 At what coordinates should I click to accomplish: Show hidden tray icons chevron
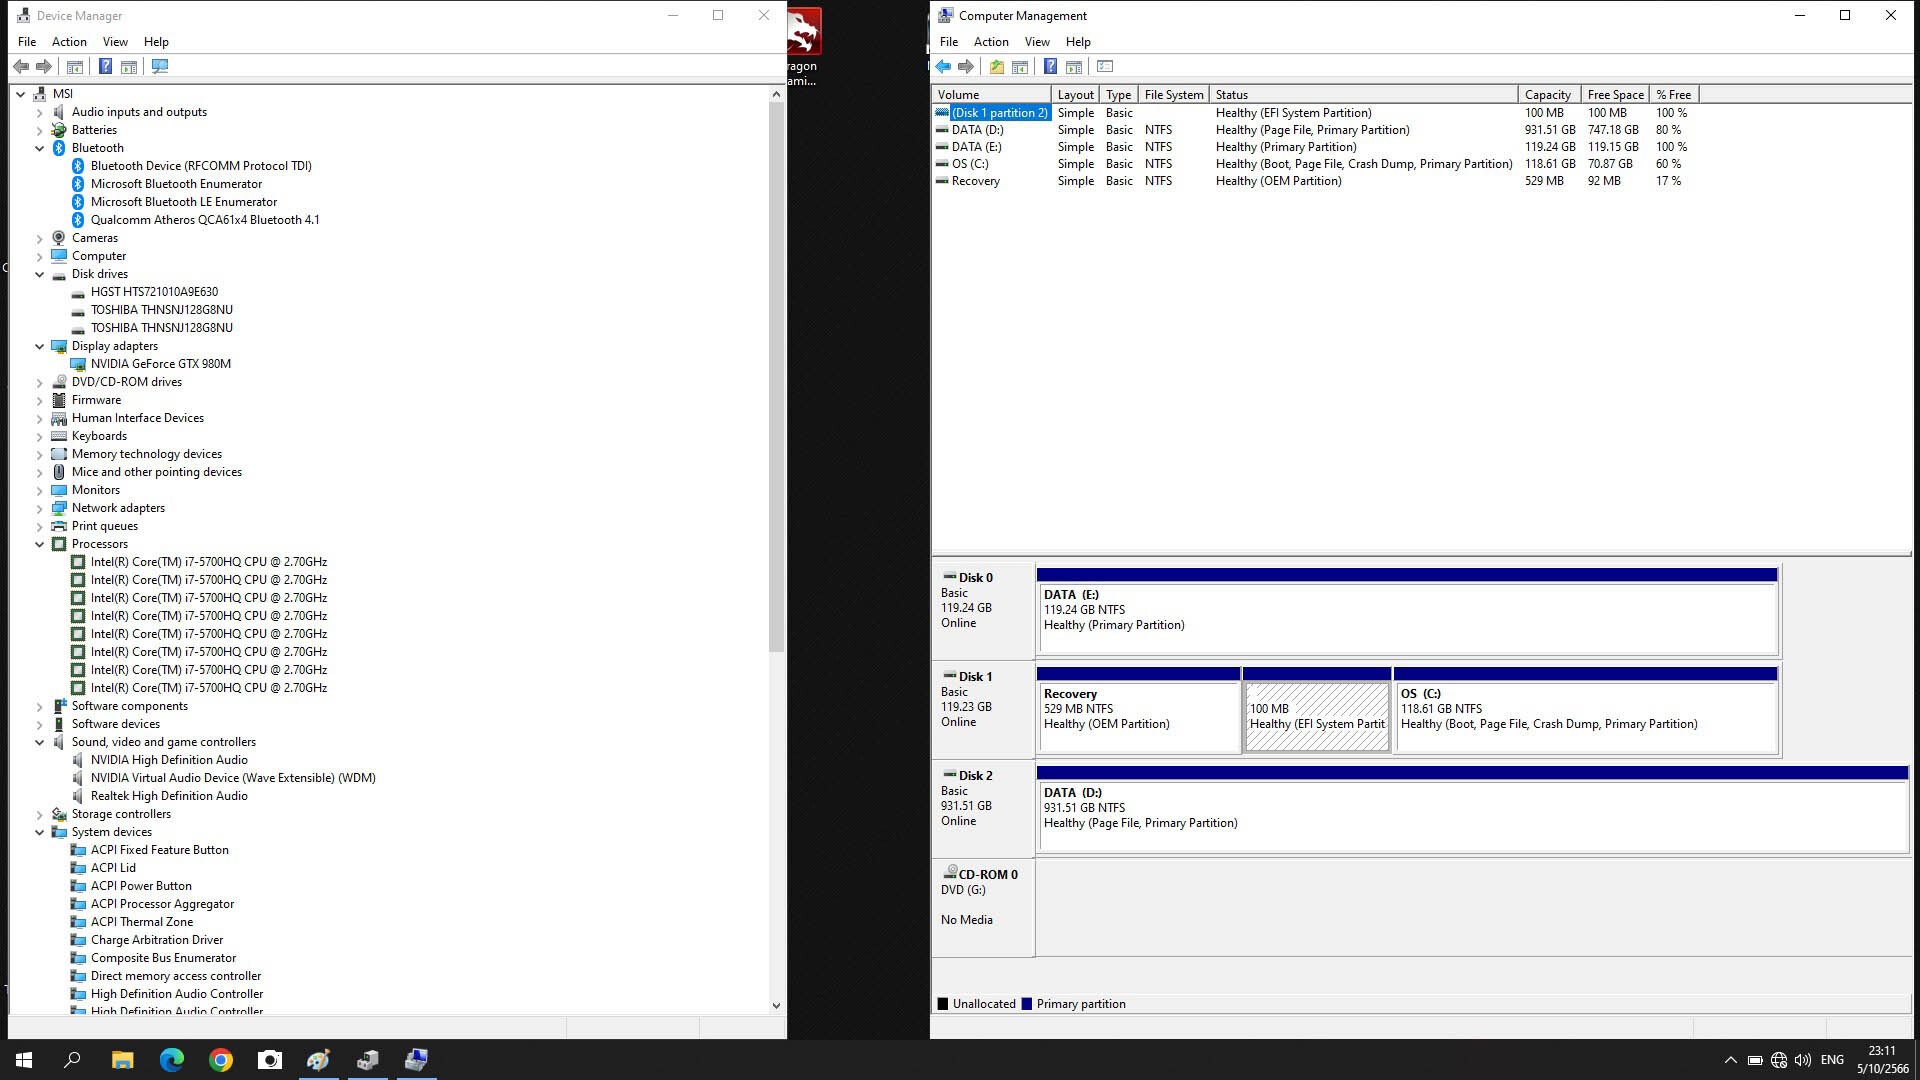click(x=1730, y=1060)
